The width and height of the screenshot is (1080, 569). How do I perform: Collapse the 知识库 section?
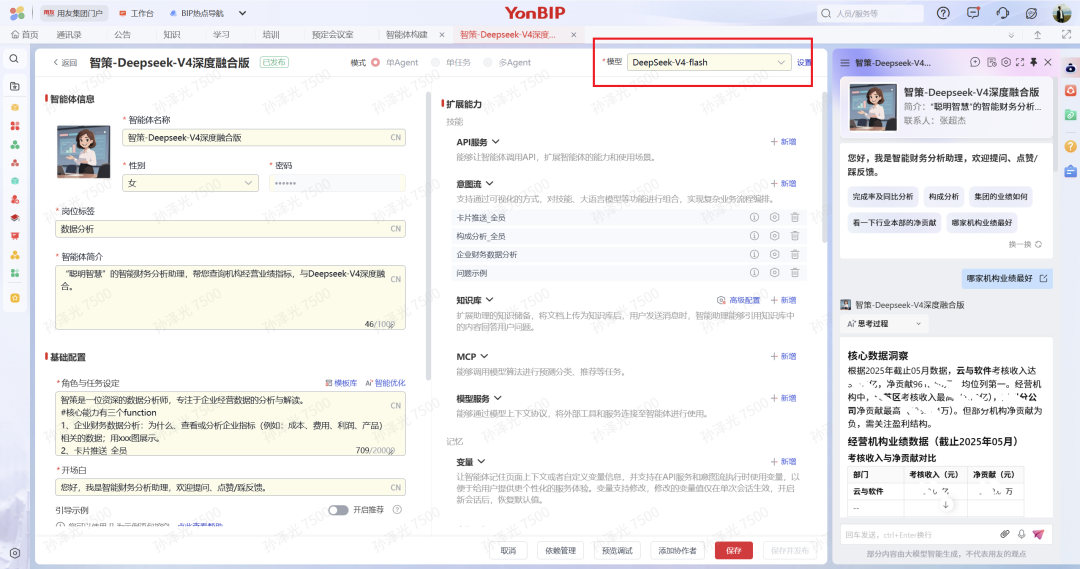coord(490,300)
